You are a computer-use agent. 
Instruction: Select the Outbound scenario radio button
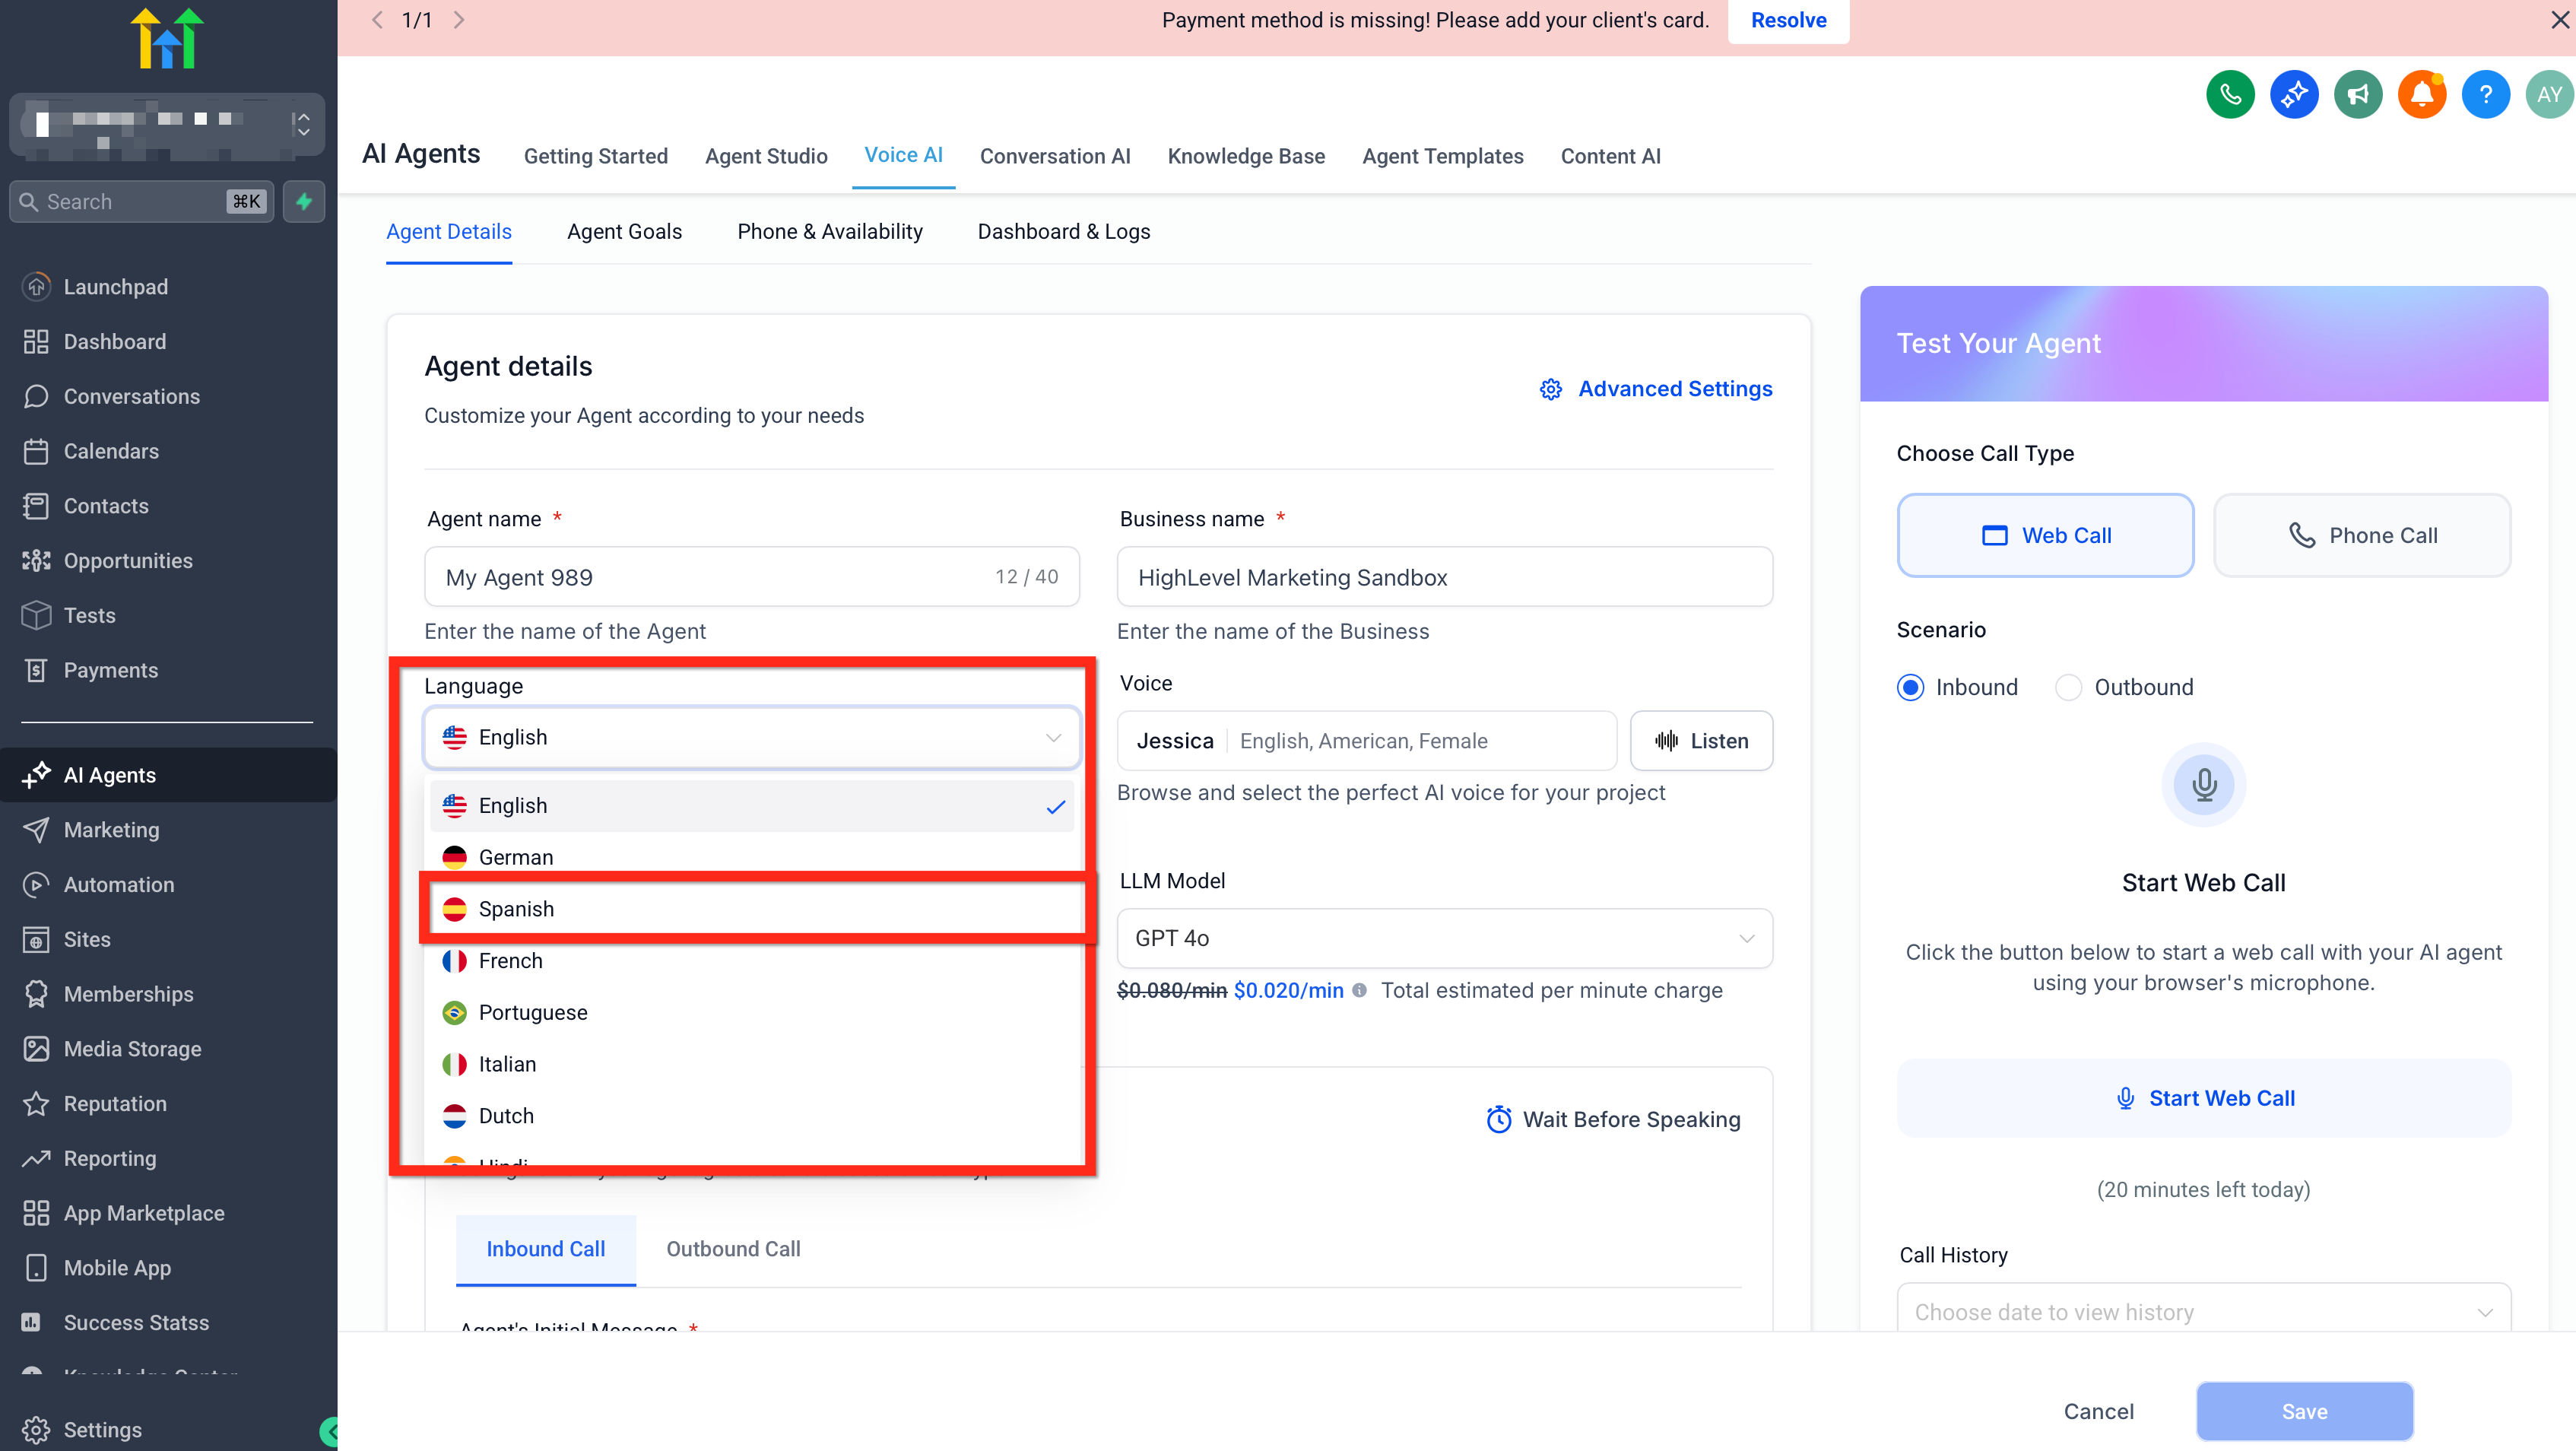click(x=2068, y=687)
